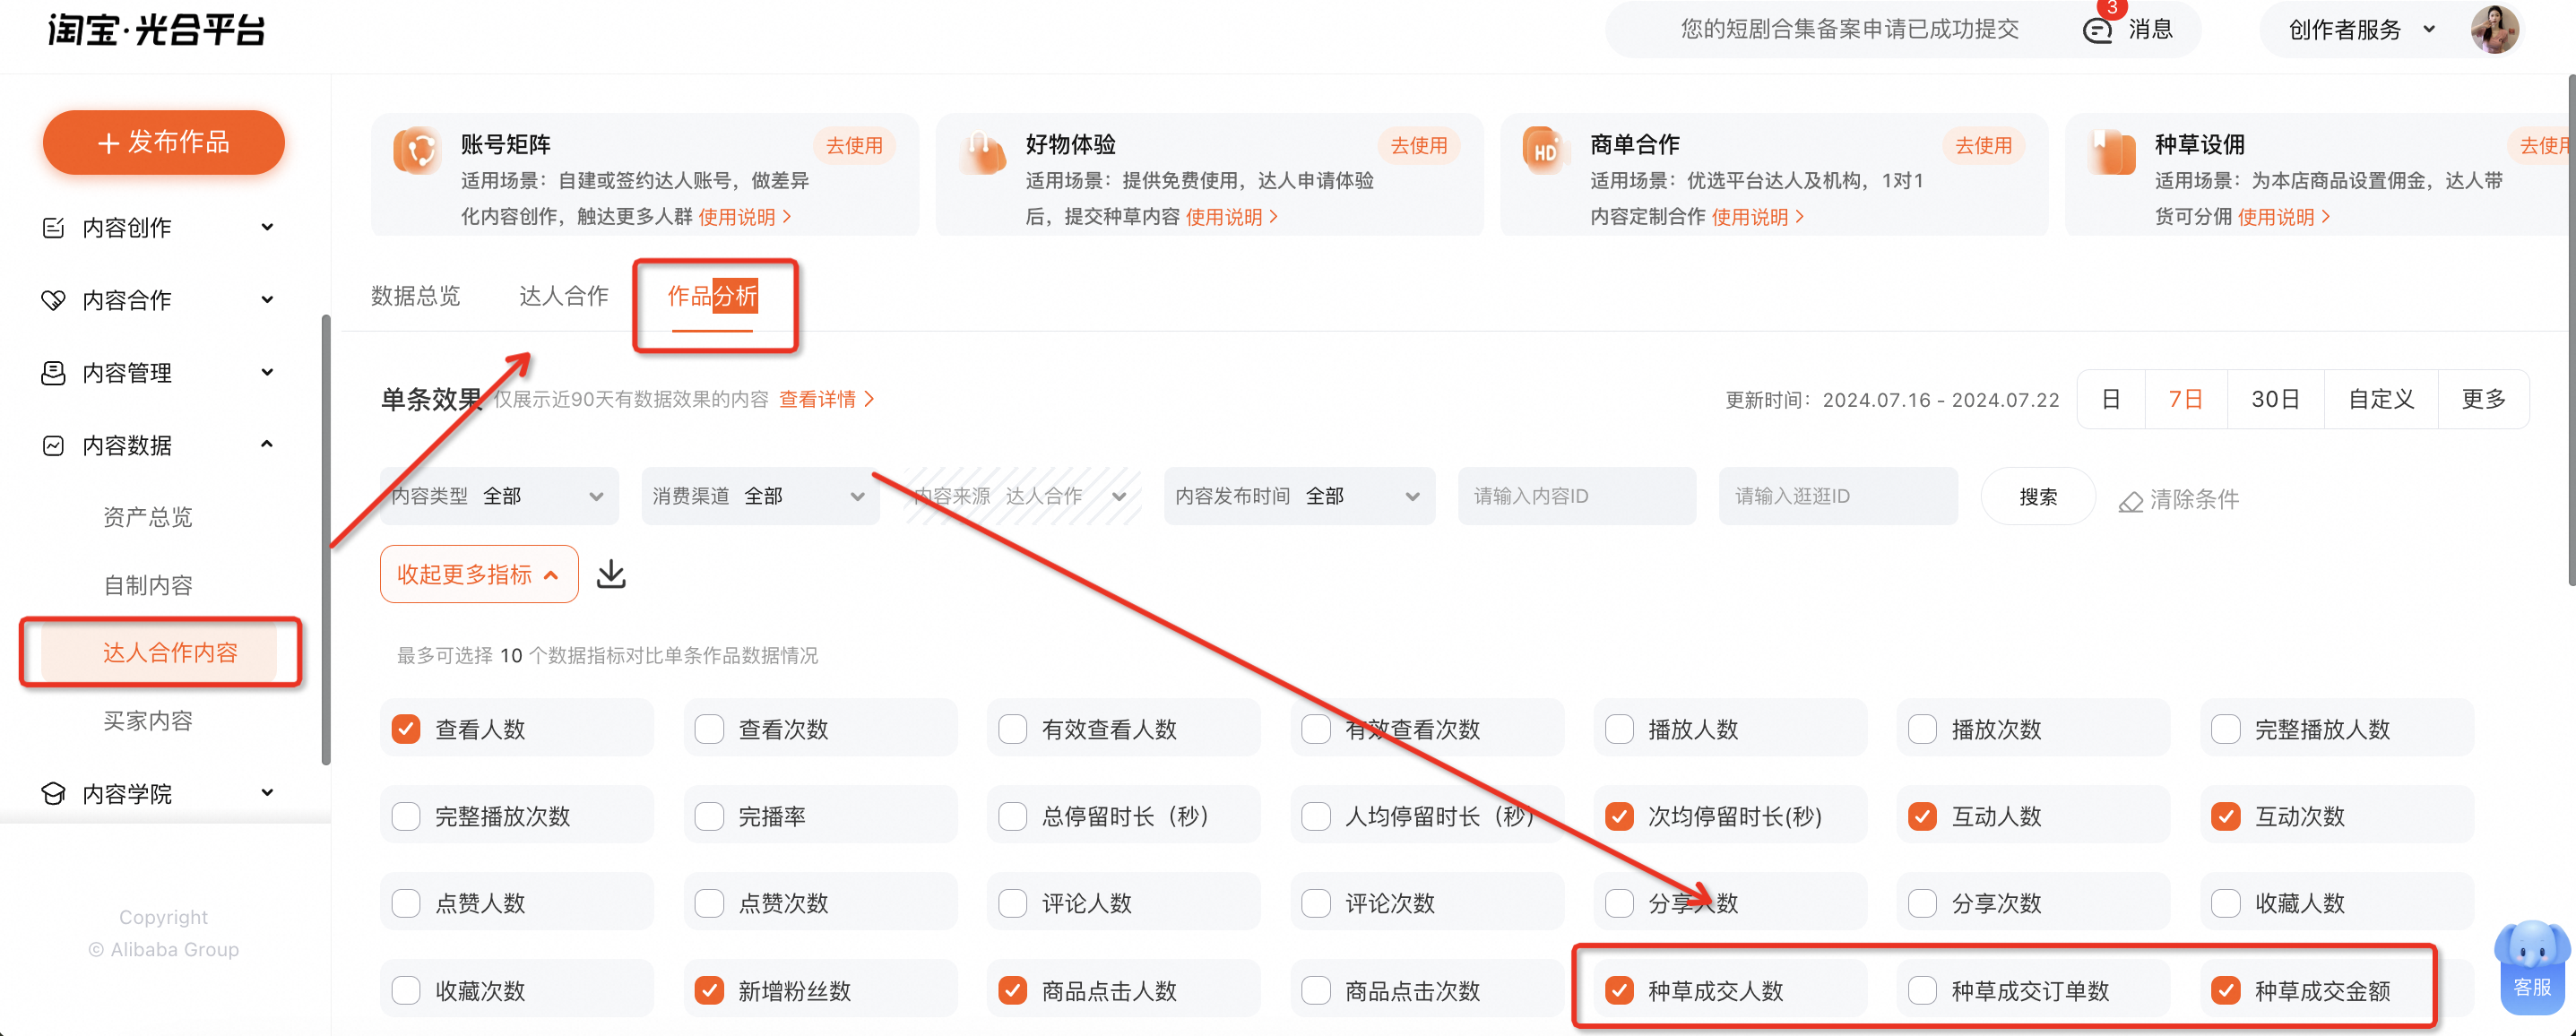Open the 创作者服务 dropdown
Viewport: 2576px width, 1036px height.
point(2361,30)
